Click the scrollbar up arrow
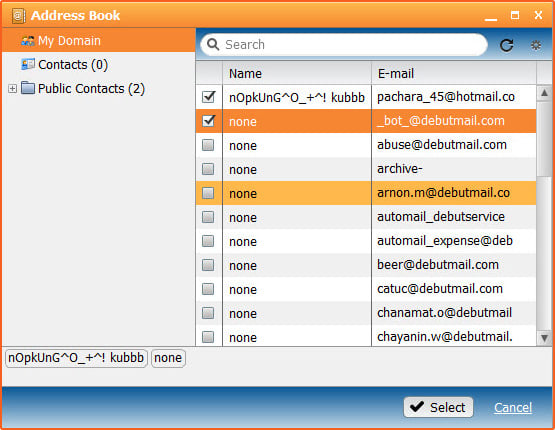Viewport: 555px width, 430px height. (x=544, y=93)
